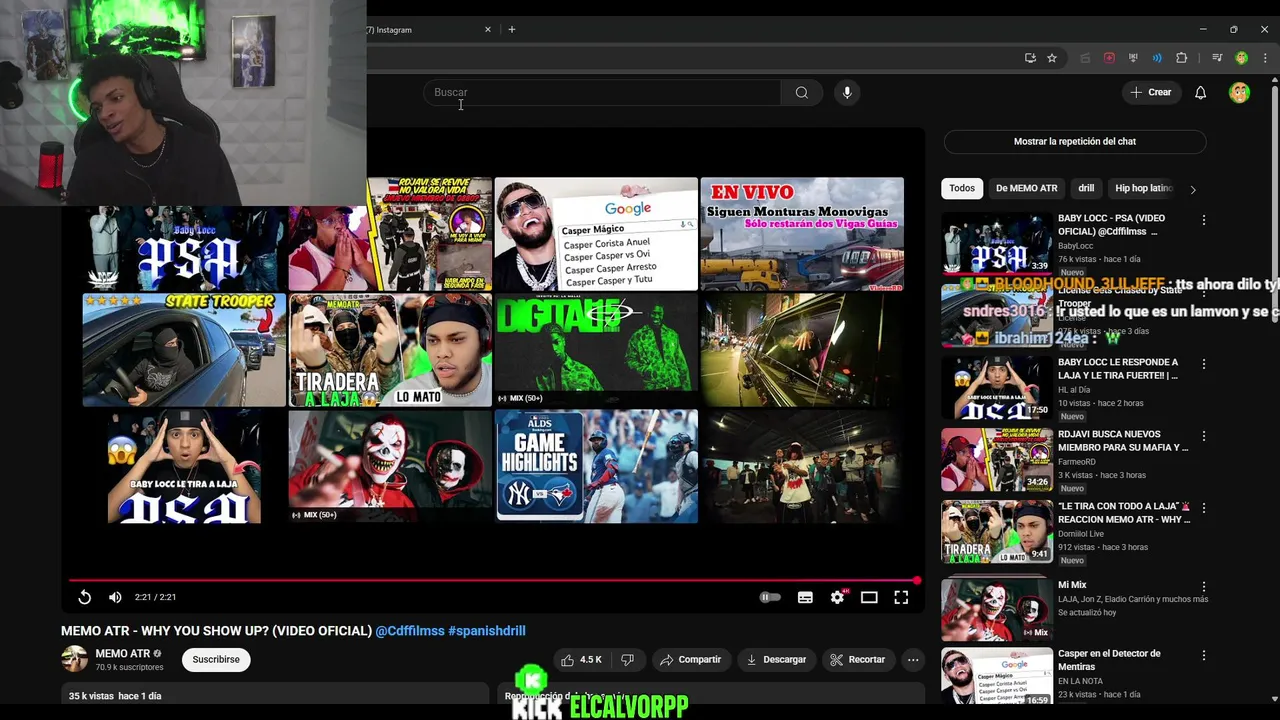Select the Todos filter chip
The height and width of the screenshot is (720, 1280).
[962, 188]
